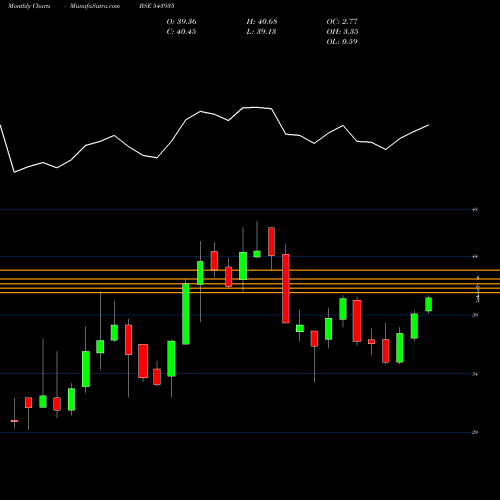
Task: Click the price axis label '44'
Action: click(475, 257)
